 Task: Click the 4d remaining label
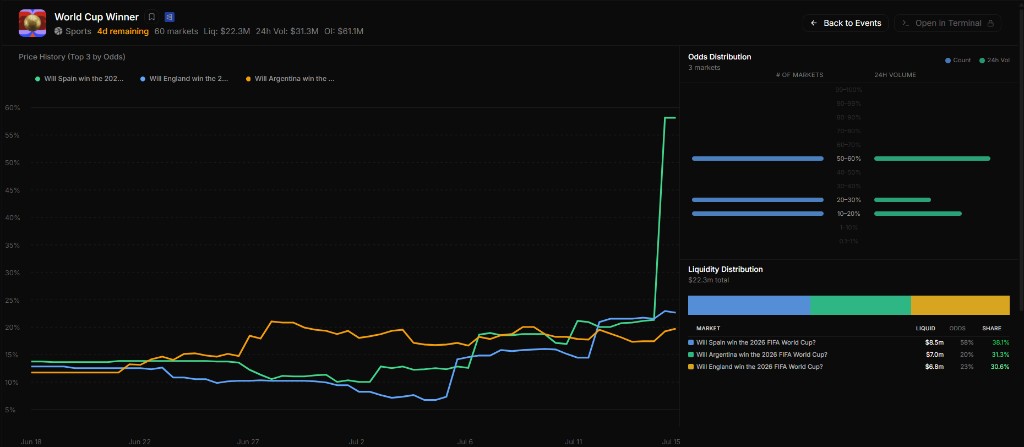[x=123, y=31]
